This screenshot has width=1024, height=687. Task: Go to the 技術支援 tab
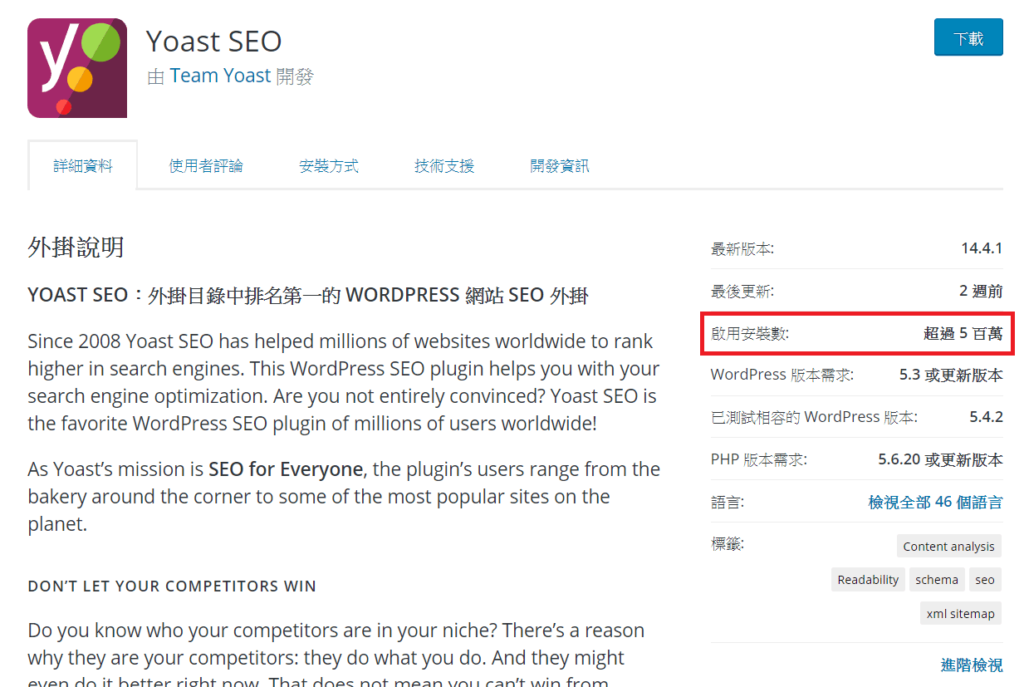click(444, 166)
